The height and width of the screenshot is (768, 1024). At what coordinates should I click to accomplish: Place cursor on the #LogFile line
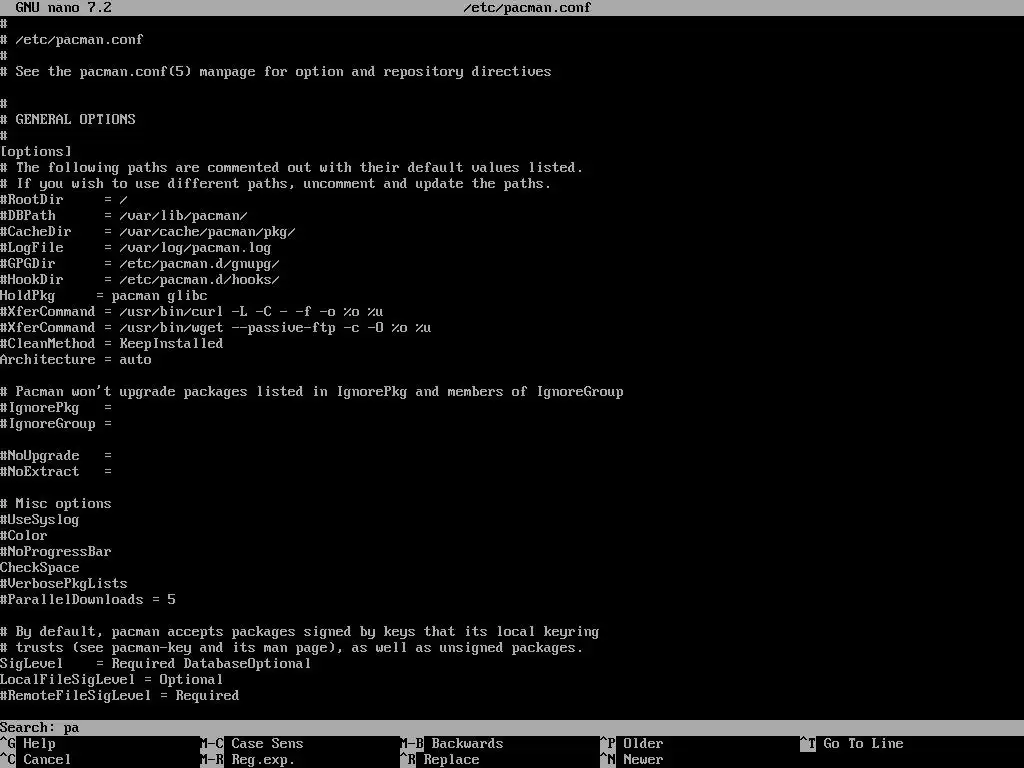click(136, 248)
